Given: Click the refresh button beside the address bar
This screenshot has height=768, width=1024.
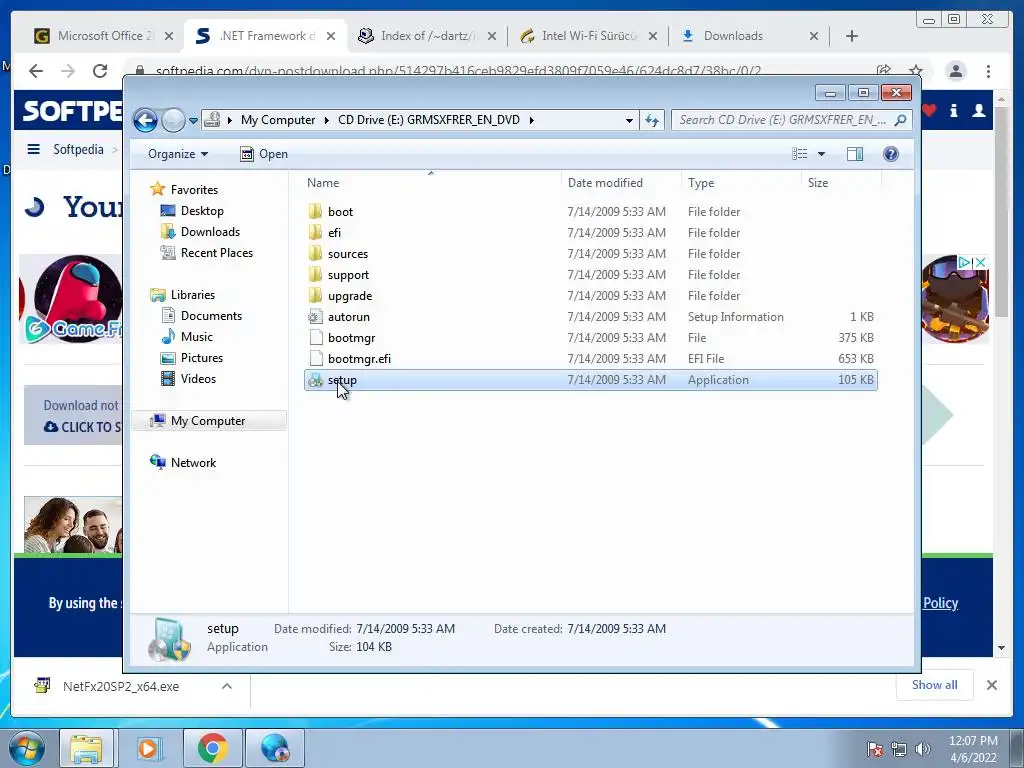Looking at the screenshot, I should (x=652, y=120).
